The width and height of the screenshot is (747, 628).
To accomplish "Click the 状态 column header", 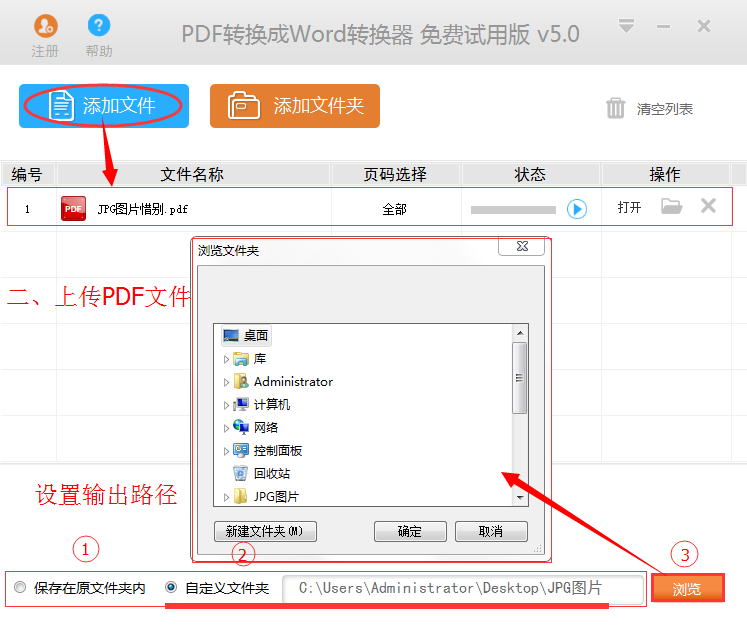I will click(x=530, y=174).
